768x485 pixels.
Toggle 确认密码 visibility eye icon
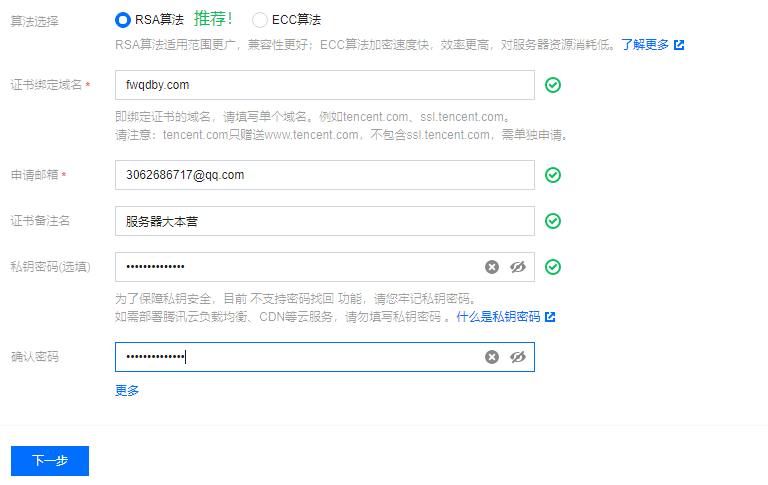point(518,357)
